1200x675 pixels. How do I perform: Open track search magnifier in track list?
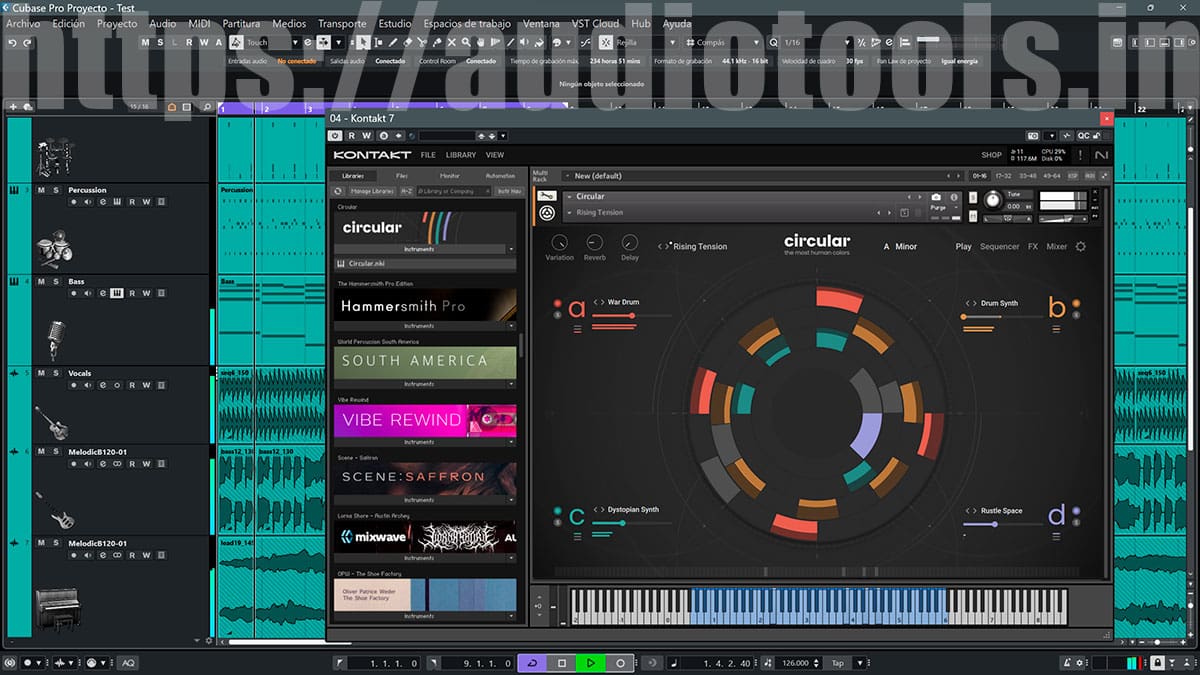click(207, 107)
